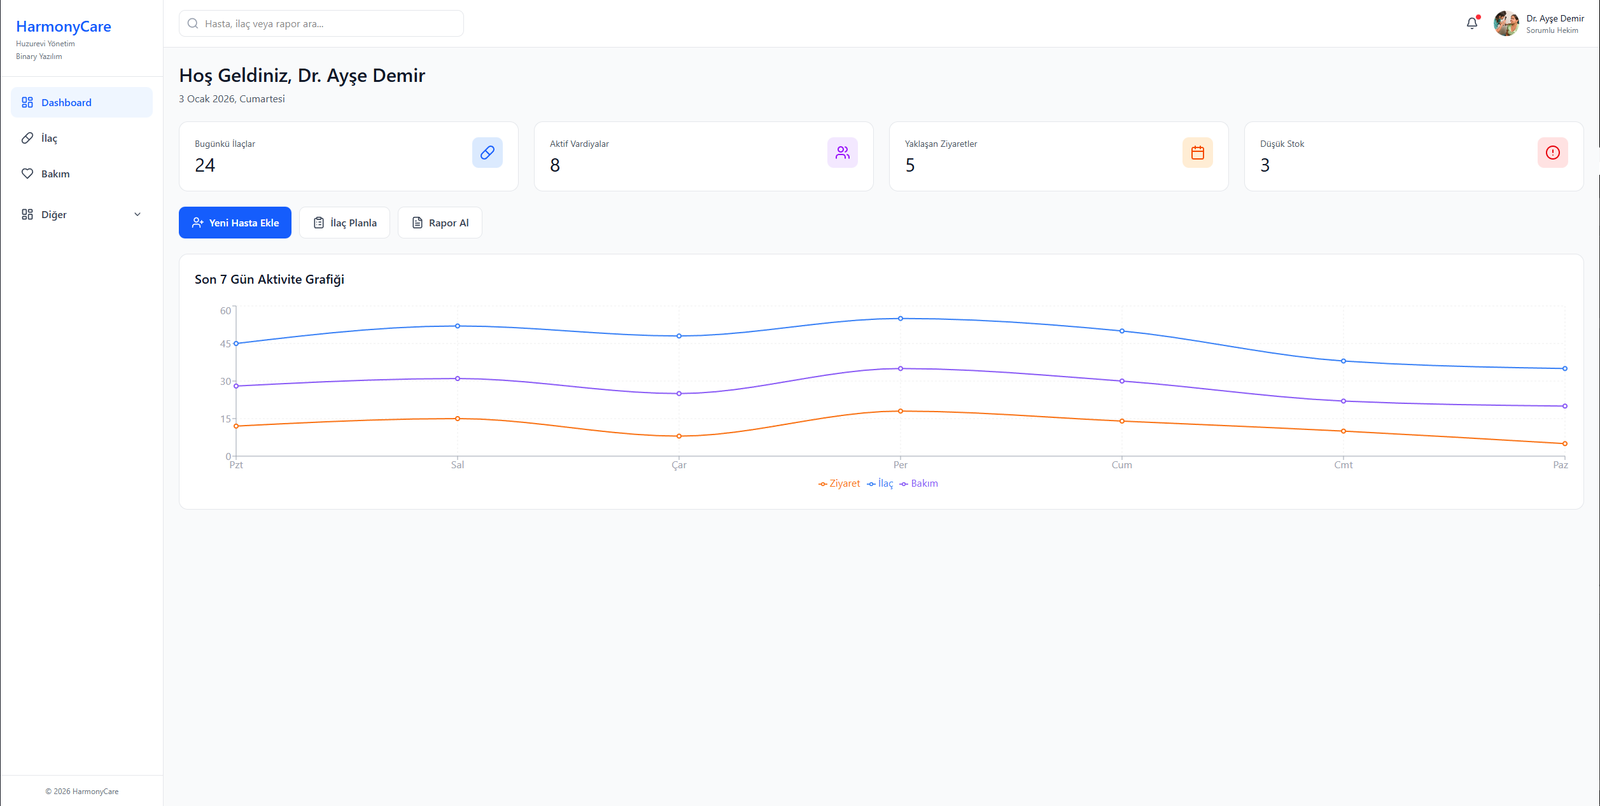Click the notification bell icon
Viewport: 1600px width, 806px height.
tap(1471, 23)
